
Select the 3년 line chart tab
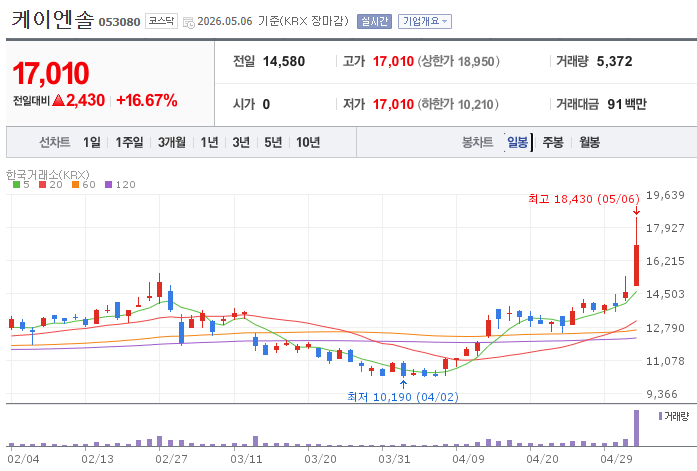(241, 142)
